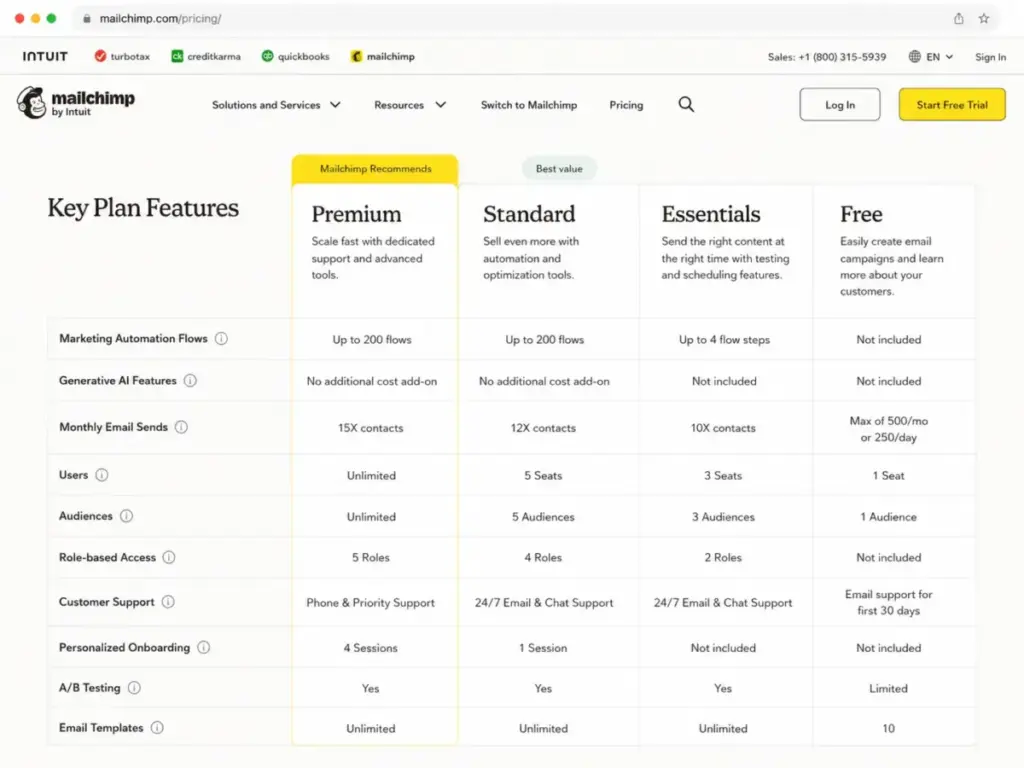Show info for Personalized Onboarding
The image size is (1024, 768).
pyautogui.click(x=204, y=647)
